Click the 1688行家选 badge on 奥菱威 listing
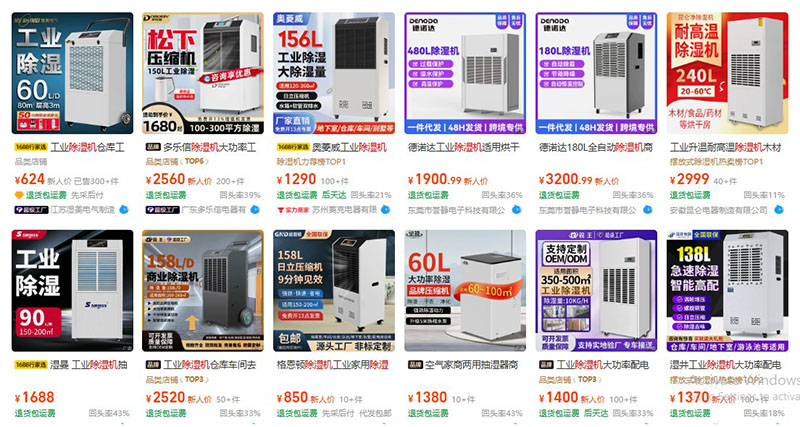This screenshot has height=427, width=800. [x=293, y=147]
